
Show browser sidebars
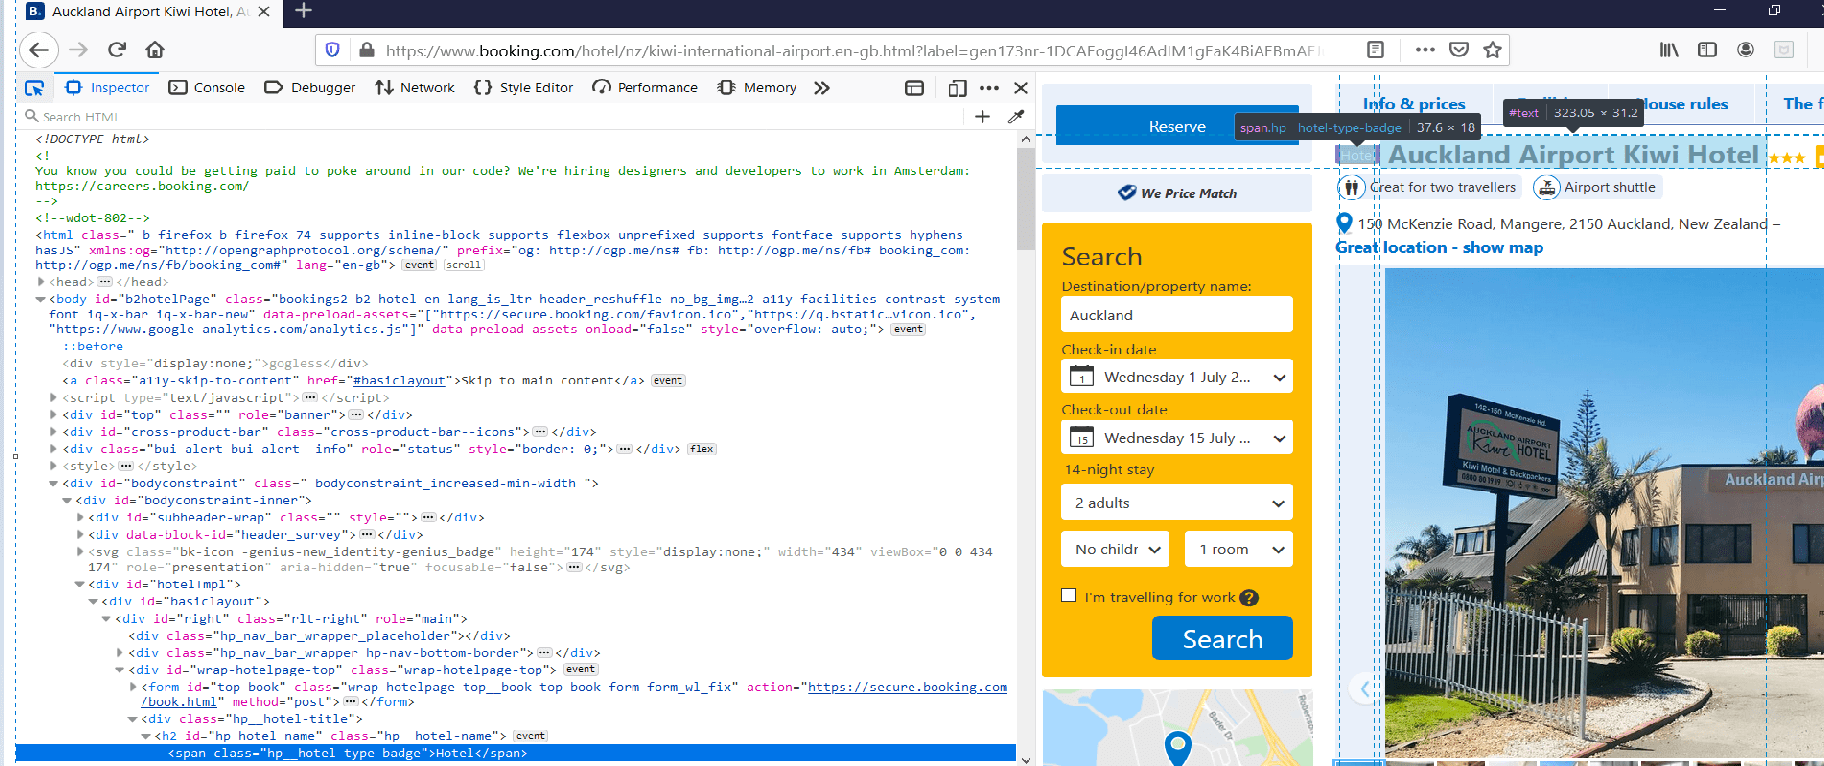(1707, 50)
